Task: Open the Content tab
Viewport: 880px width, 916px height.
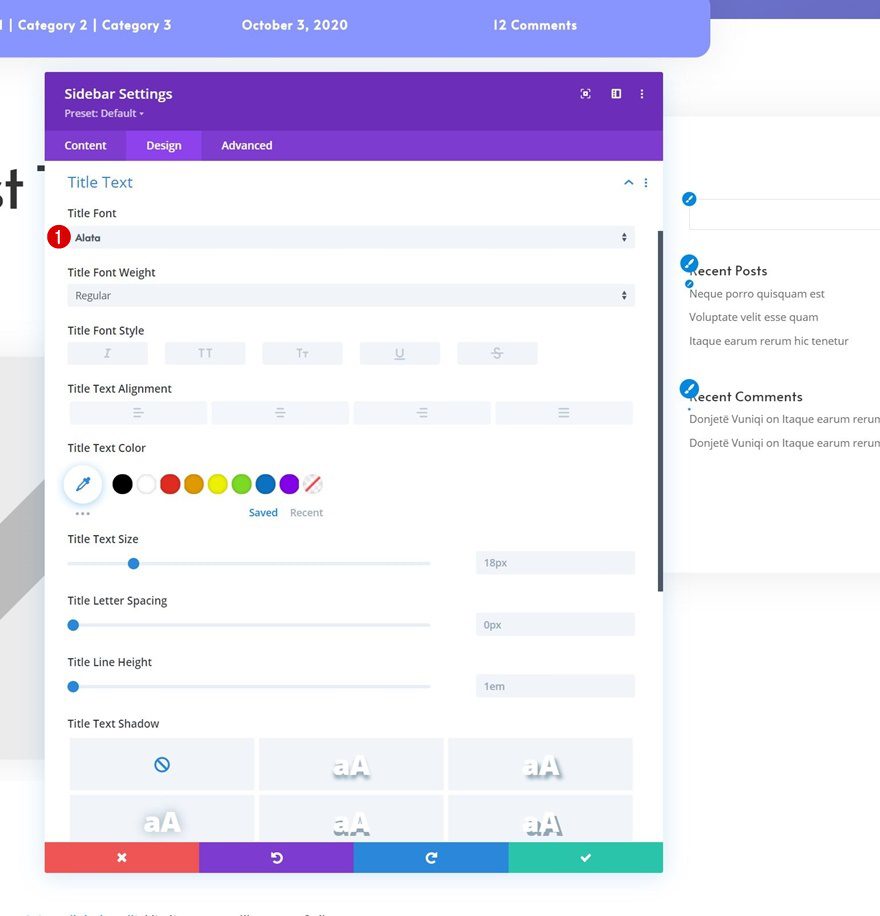Action: (x=85, y=145)
